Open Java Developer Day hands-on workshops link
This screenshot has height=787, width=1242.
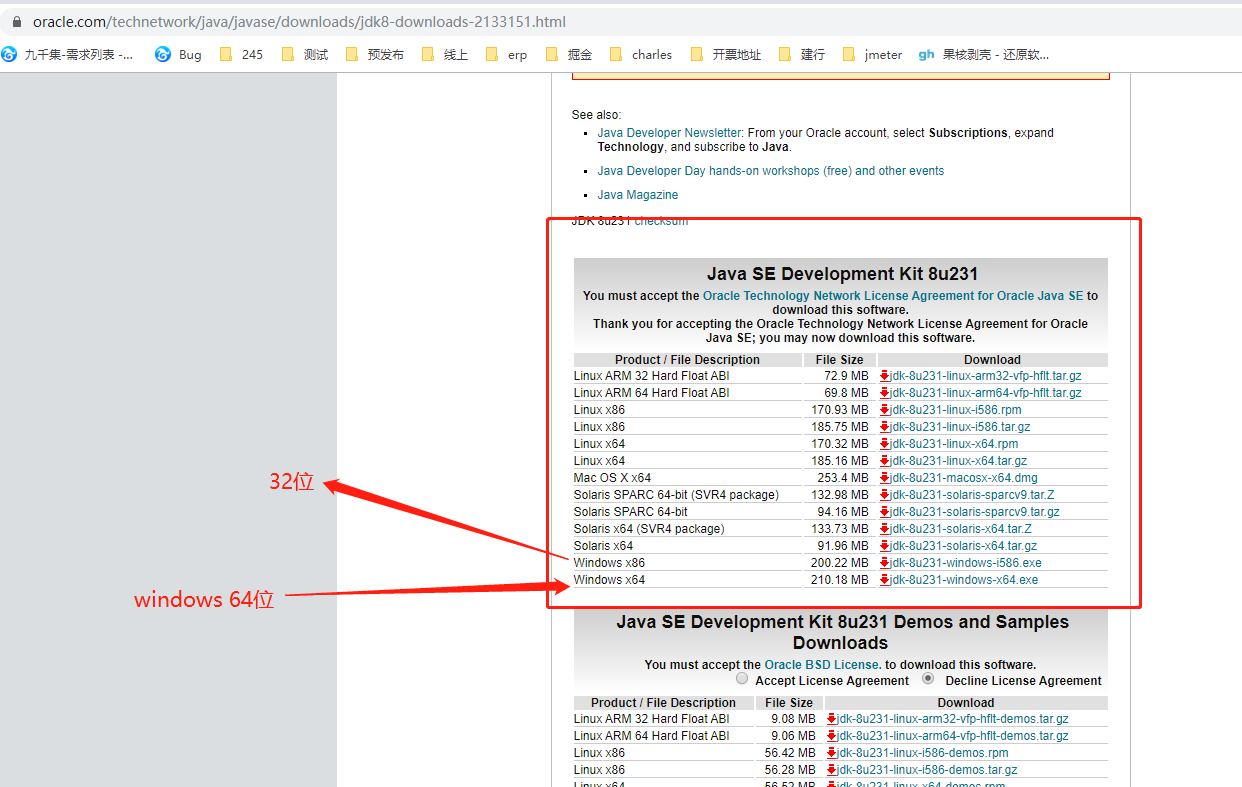(x=771, y=171)
